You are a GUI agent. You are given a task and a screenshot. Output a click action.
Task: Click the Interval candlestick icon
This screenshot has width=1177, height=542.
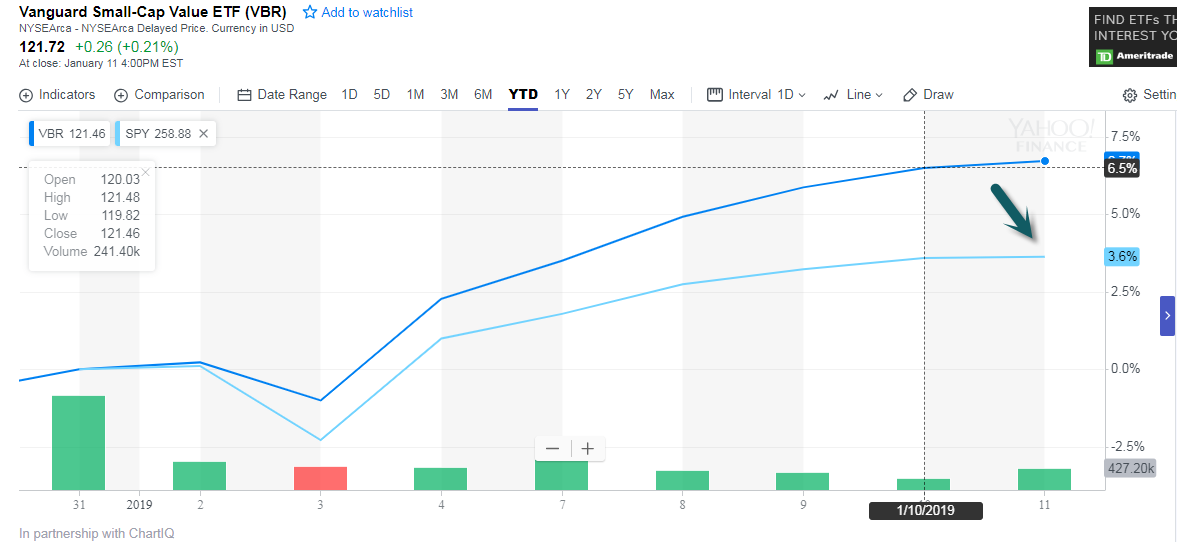click(x=715, y=95)
